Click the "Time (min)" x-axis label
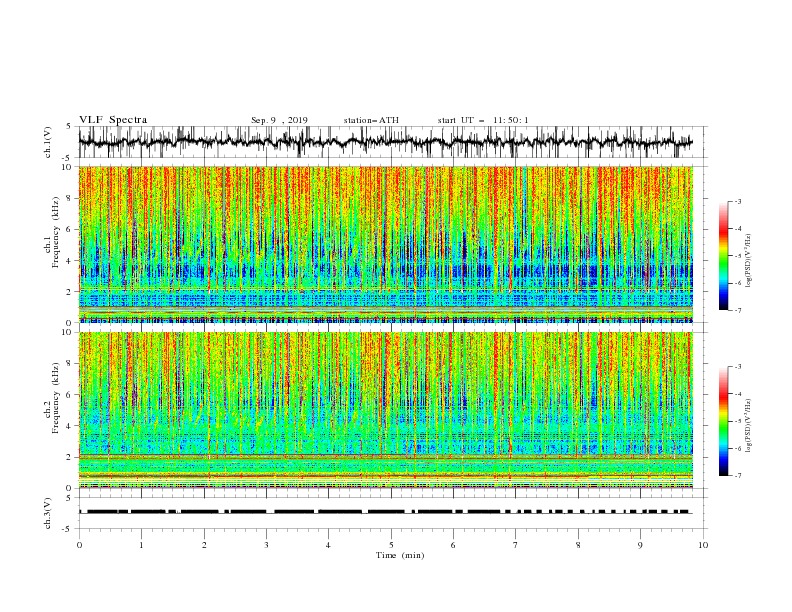 pos(400,555)
